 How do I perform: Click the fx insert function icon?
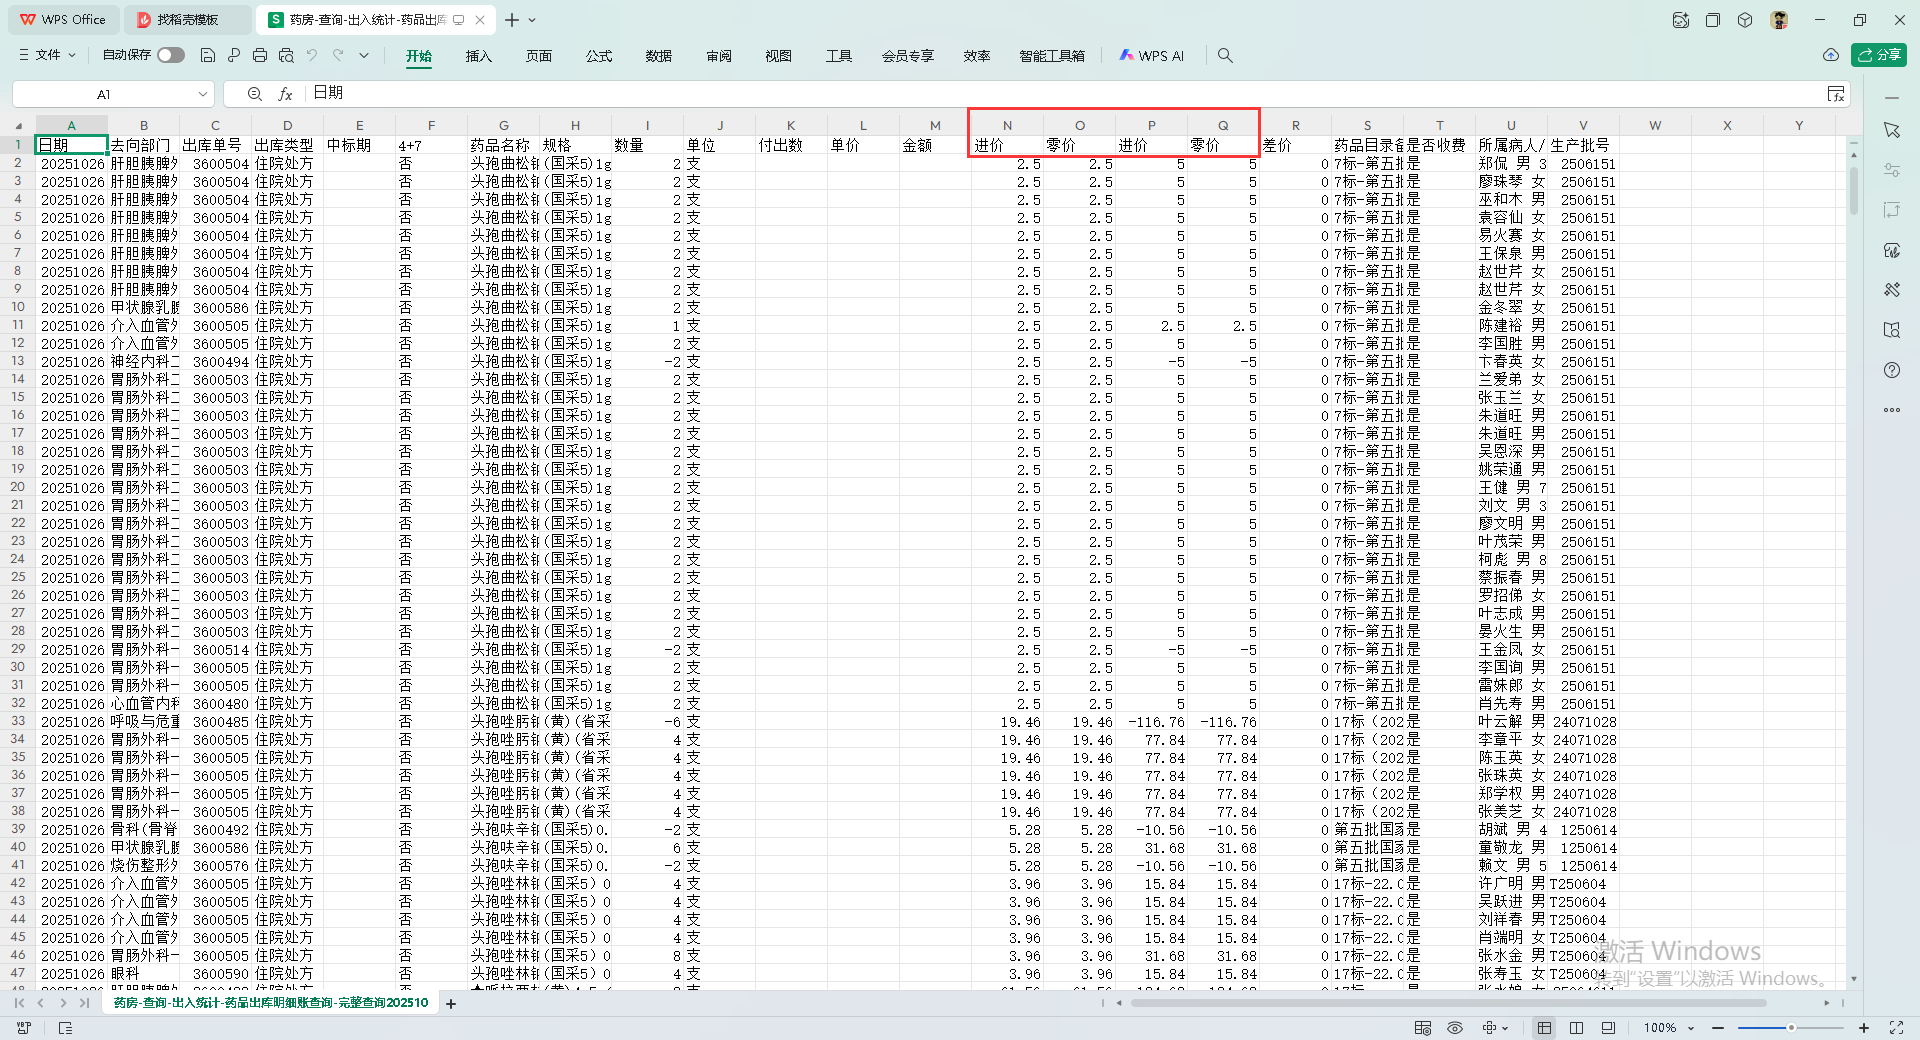[285, 94]
